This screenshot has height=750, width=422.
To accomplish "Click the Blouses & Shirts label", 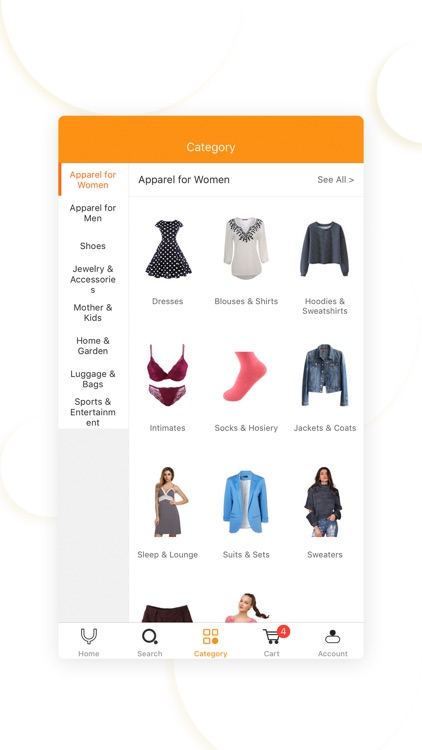I will (246, 301).
